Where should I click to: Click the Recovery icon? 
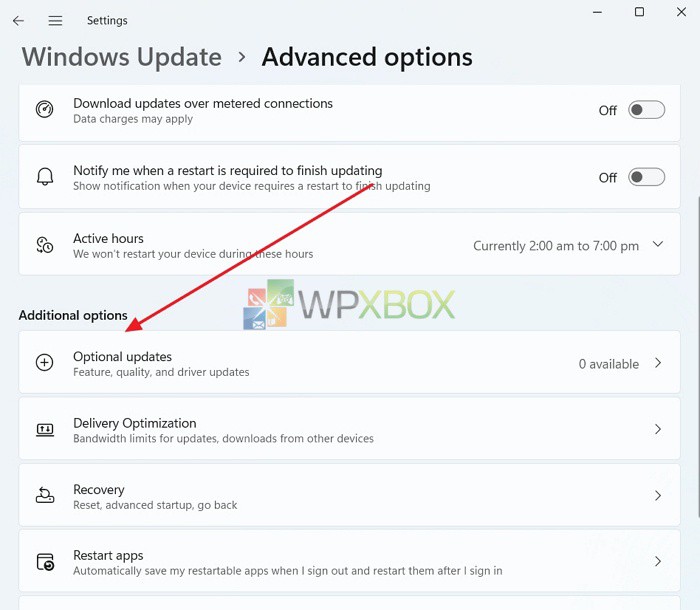point(45,495)
